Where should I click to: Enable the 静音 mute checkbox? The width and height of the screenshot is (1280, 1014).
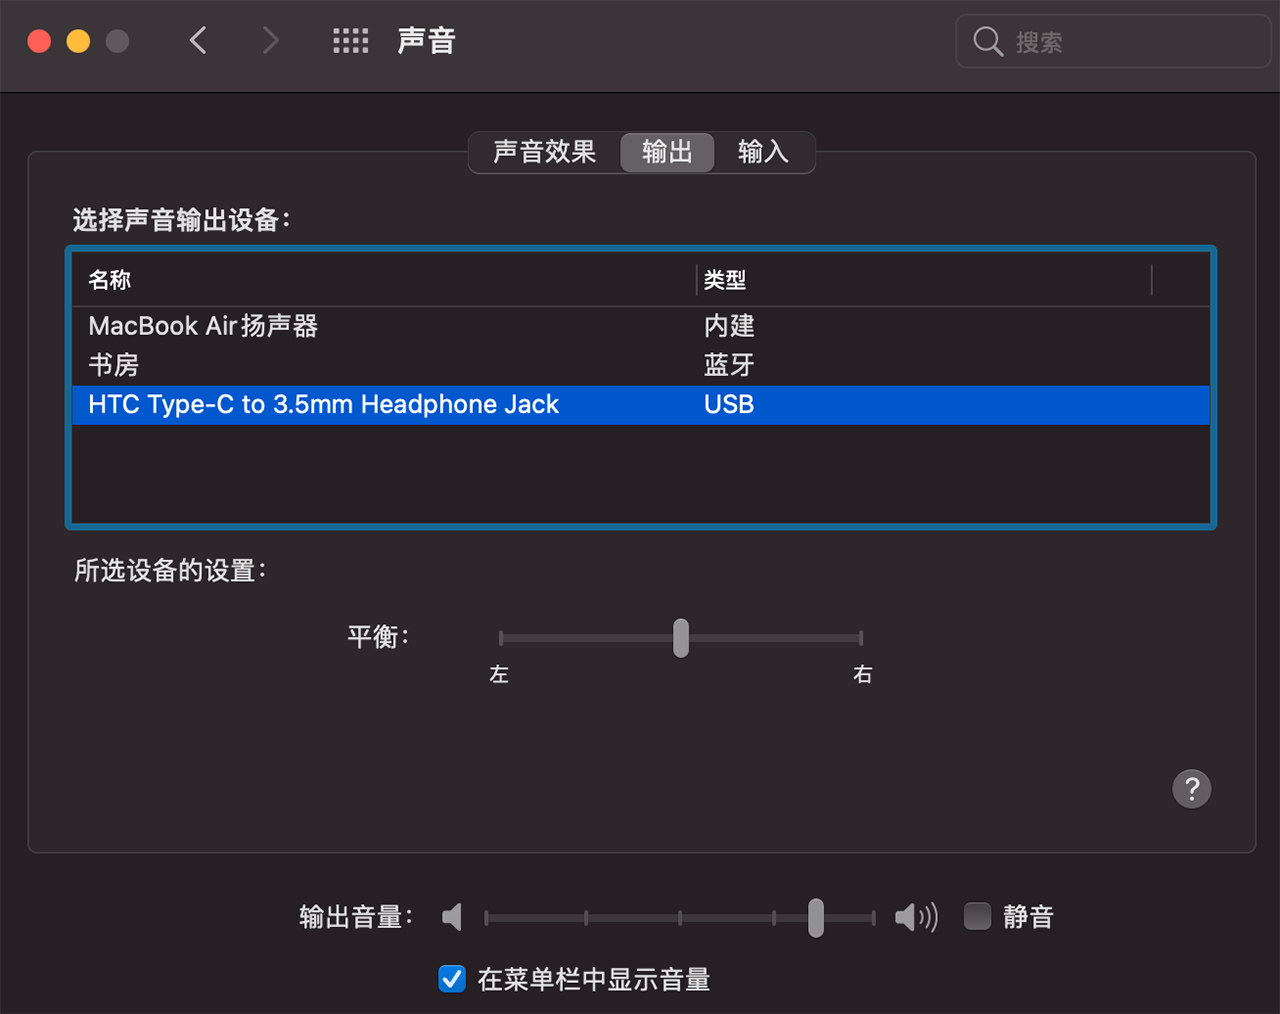coord(977,916)
